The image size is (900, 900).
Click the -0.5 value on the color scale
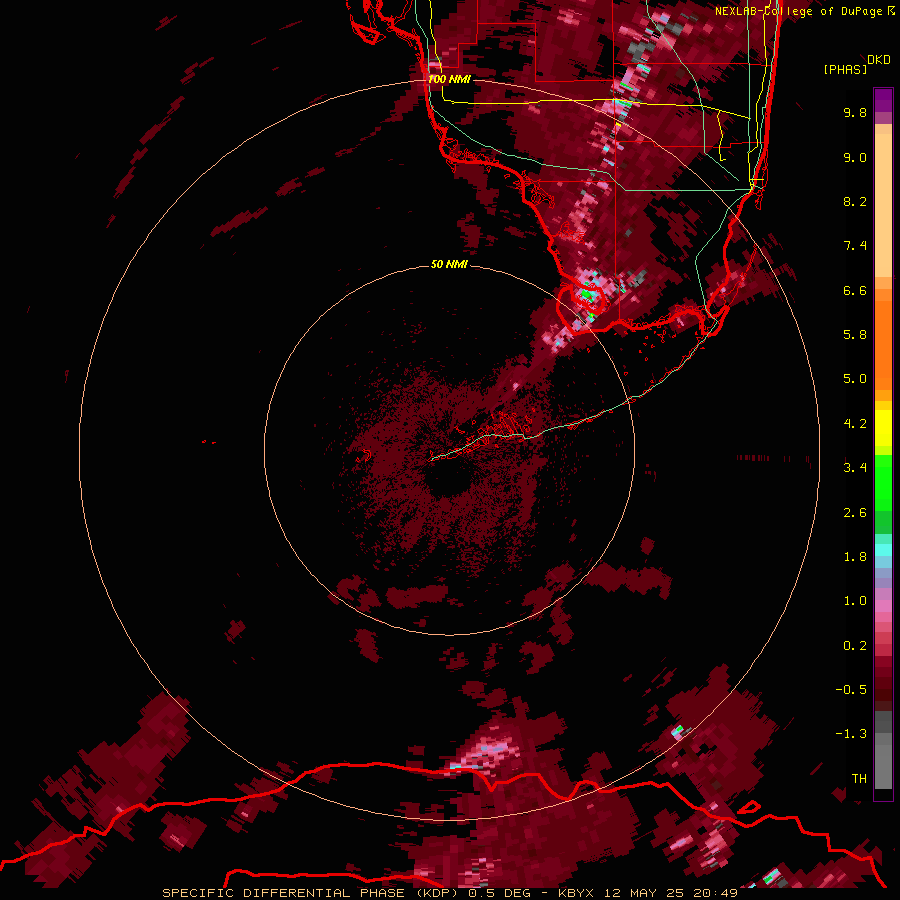(851, 690)
